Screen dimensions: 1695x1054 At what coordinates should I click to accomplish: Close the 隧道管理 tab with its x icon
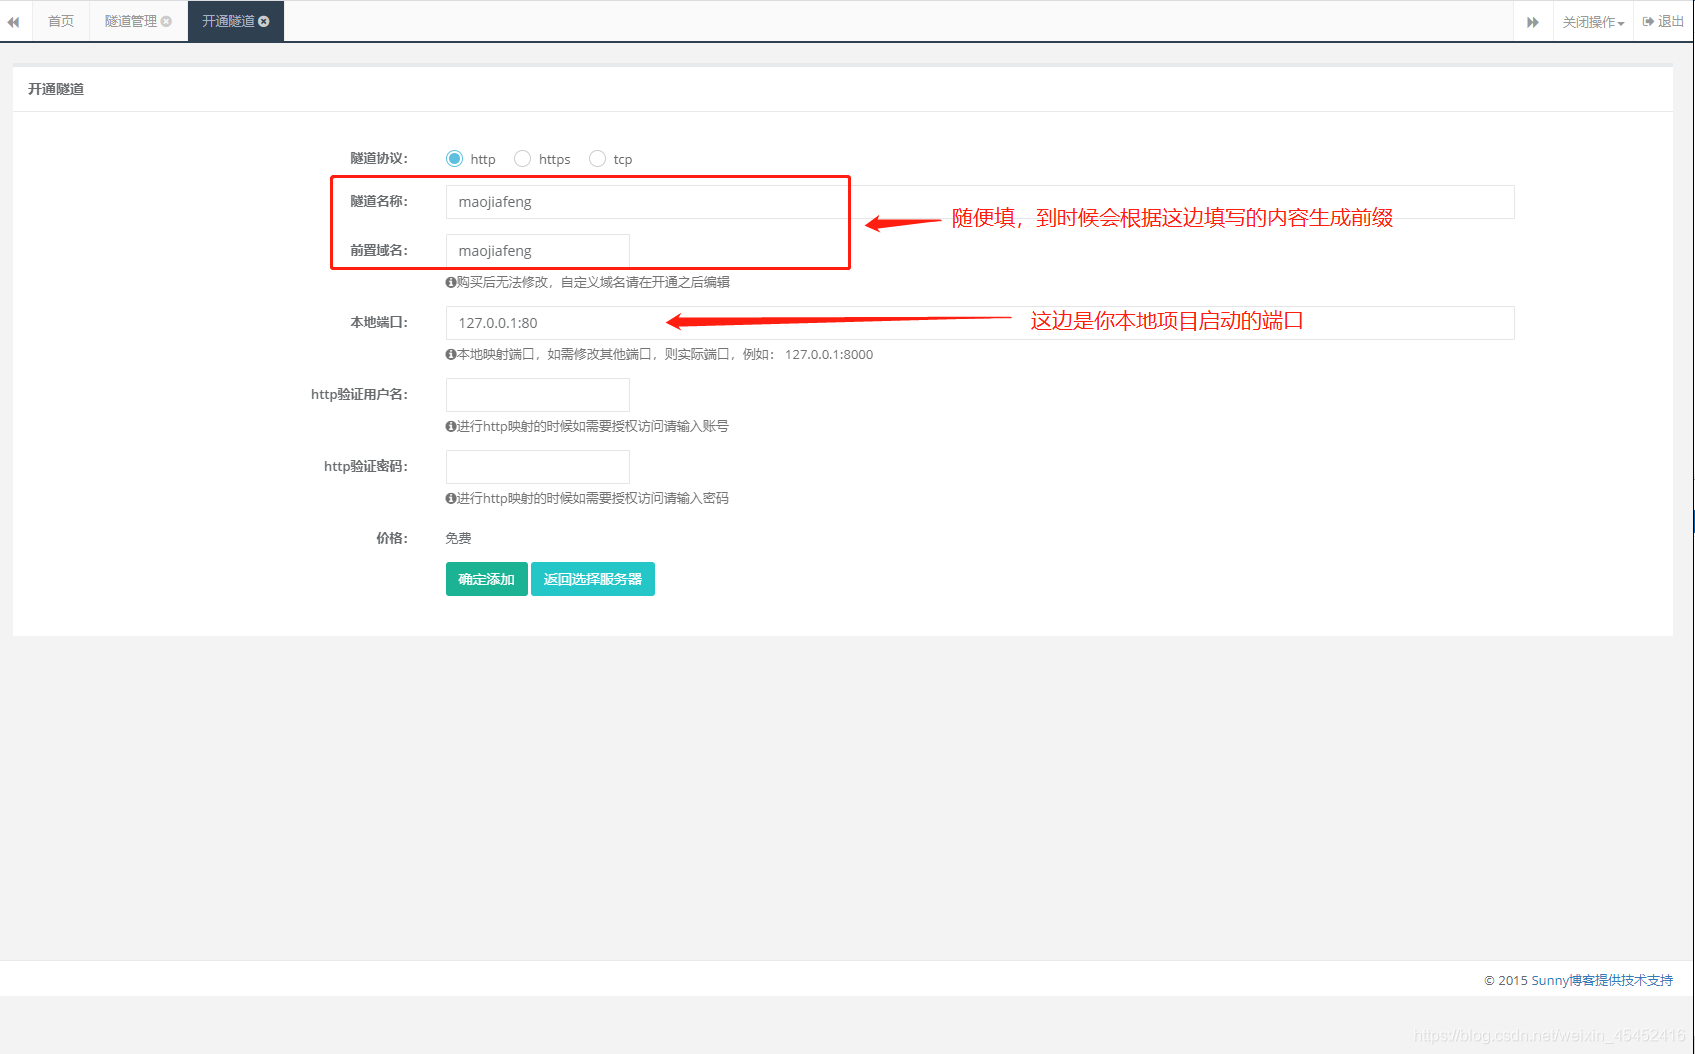tap(166, 21)
